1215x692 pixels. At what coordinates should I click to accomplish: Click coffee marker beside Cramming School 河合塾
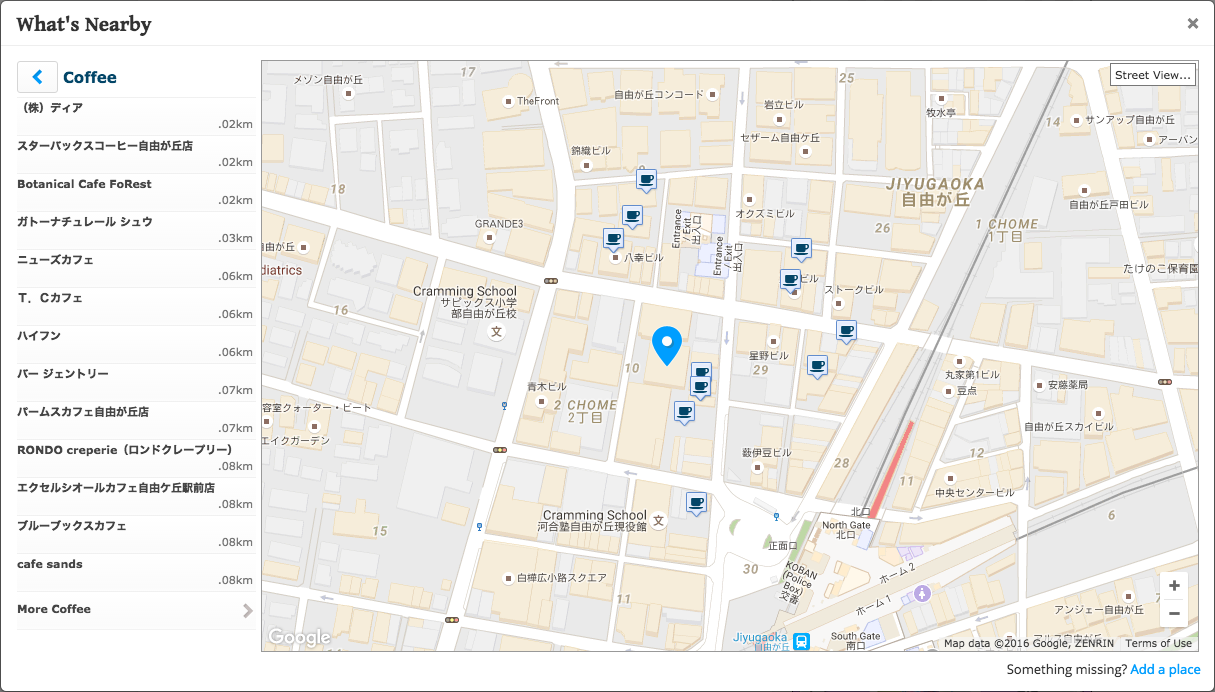point(696,502)
